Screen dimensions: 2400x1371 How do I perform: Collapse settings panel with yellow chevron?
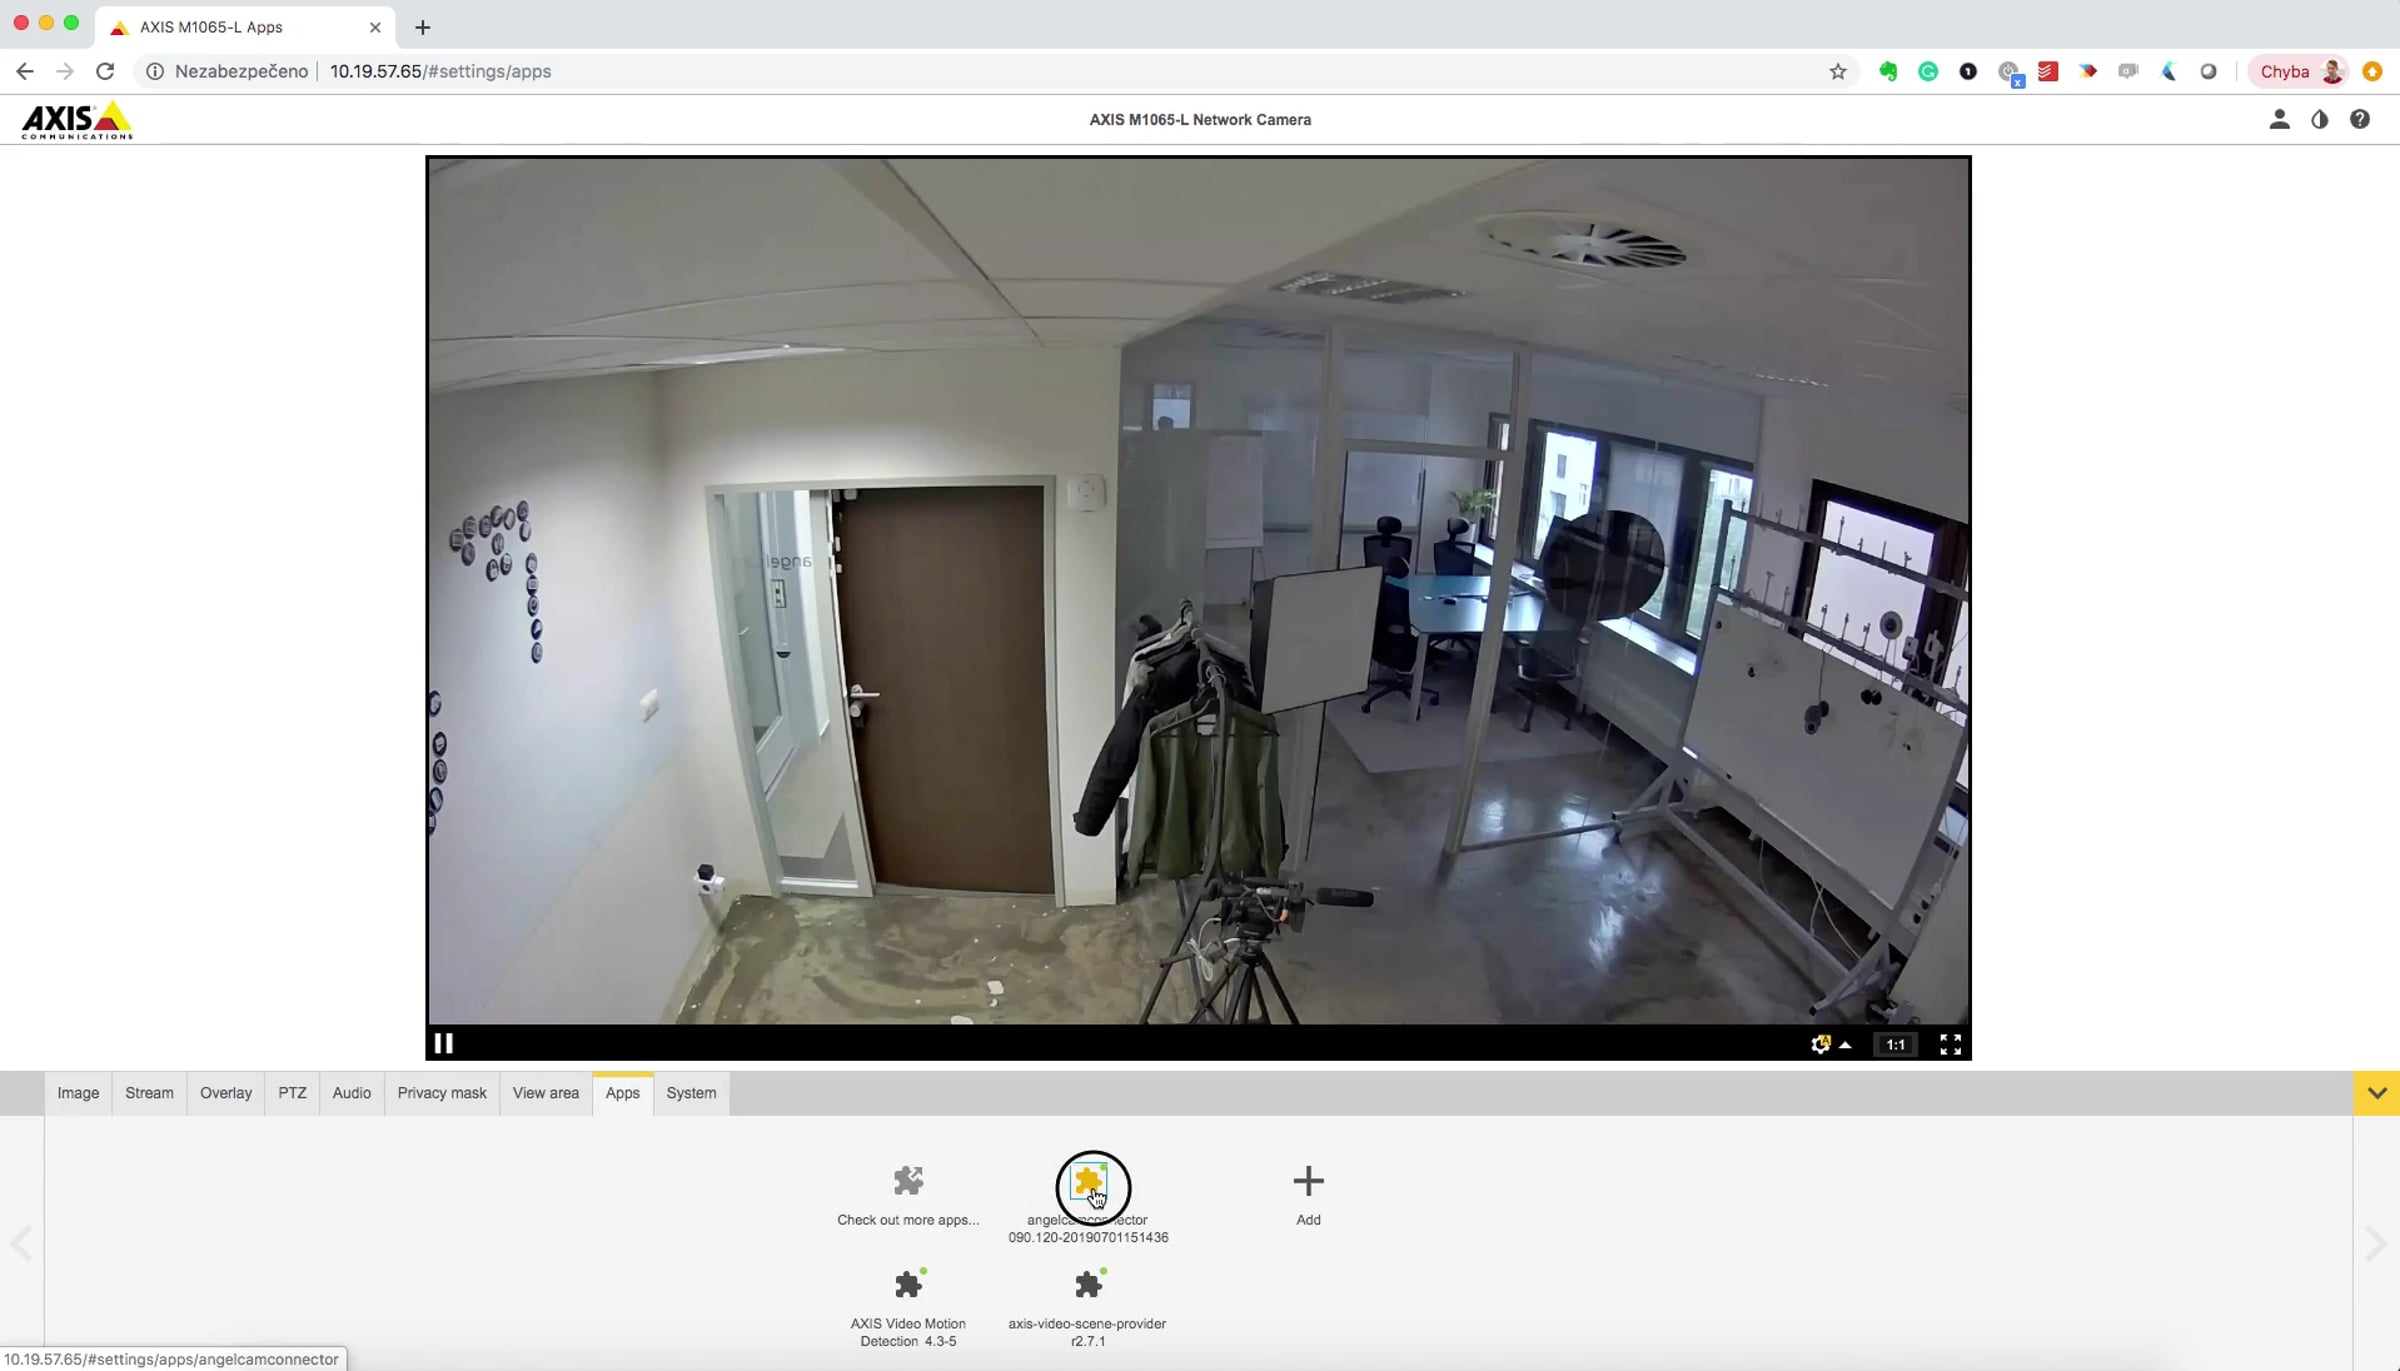[x=2377, y=1093]
